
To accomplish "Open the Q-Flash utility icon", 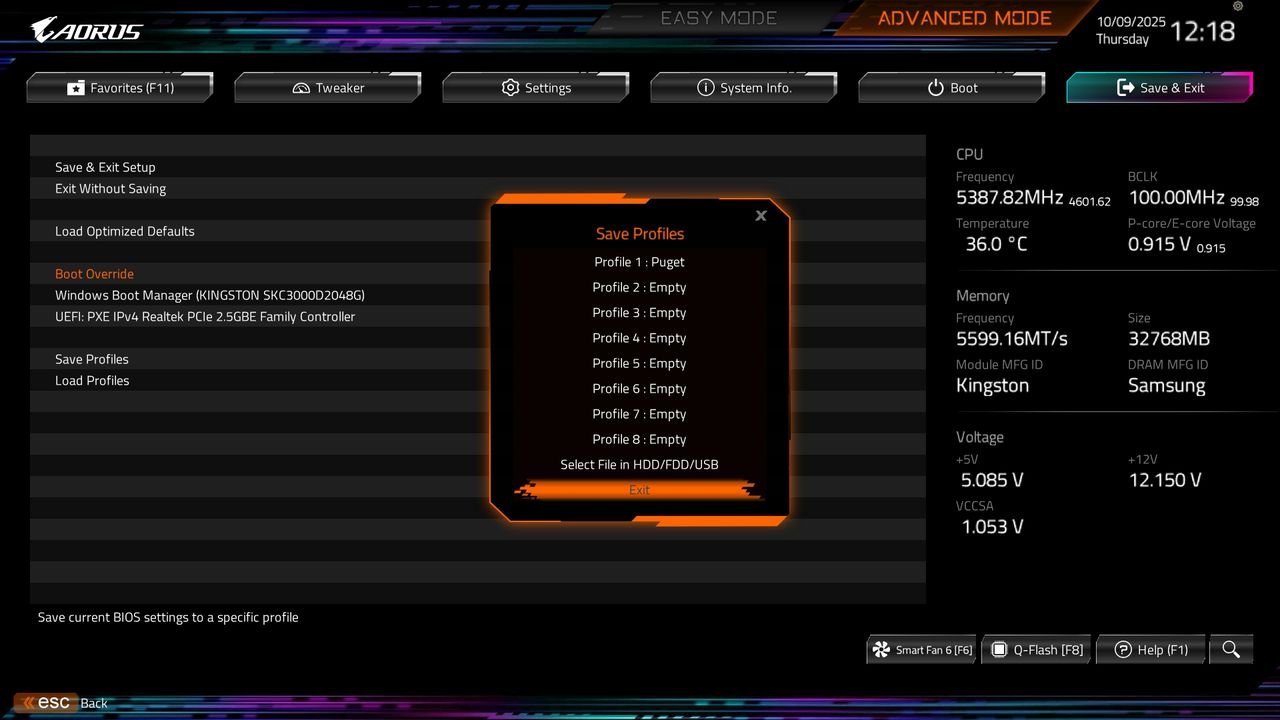I will coord(999,649).
